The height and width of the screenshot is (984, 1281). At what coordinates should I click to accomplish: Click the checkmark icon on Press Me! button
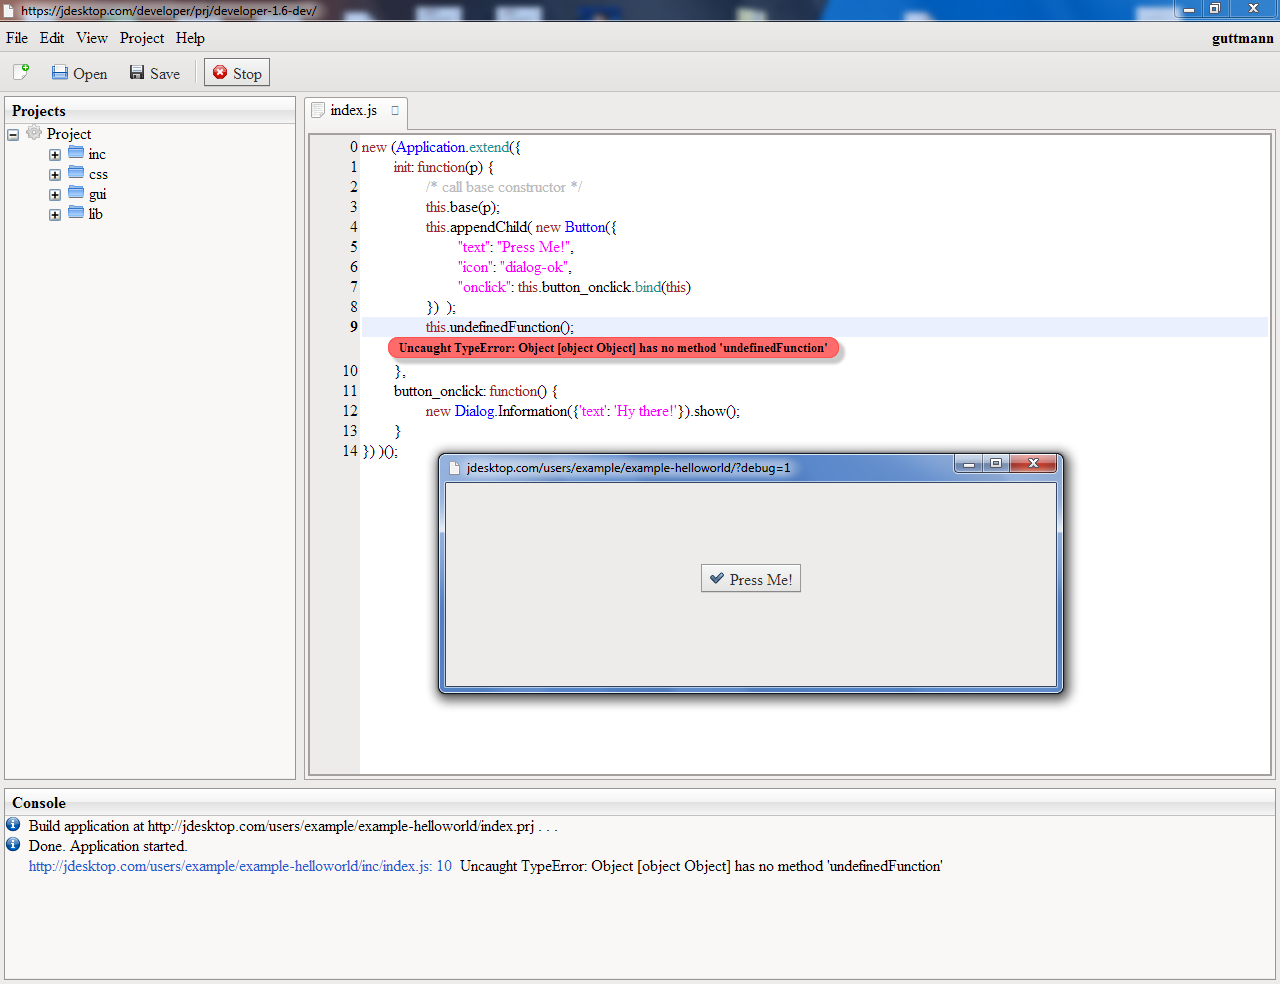(x=716, y=579)
